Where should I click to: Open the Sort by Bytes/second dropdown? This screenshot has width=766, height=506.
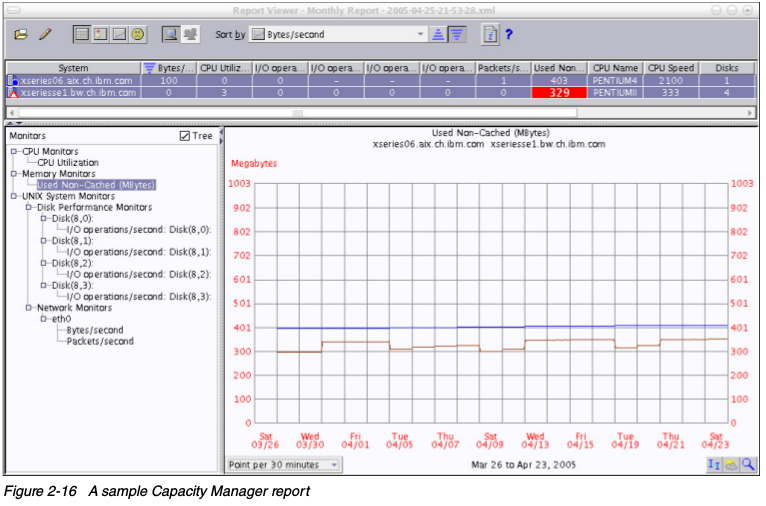point(421,34)
